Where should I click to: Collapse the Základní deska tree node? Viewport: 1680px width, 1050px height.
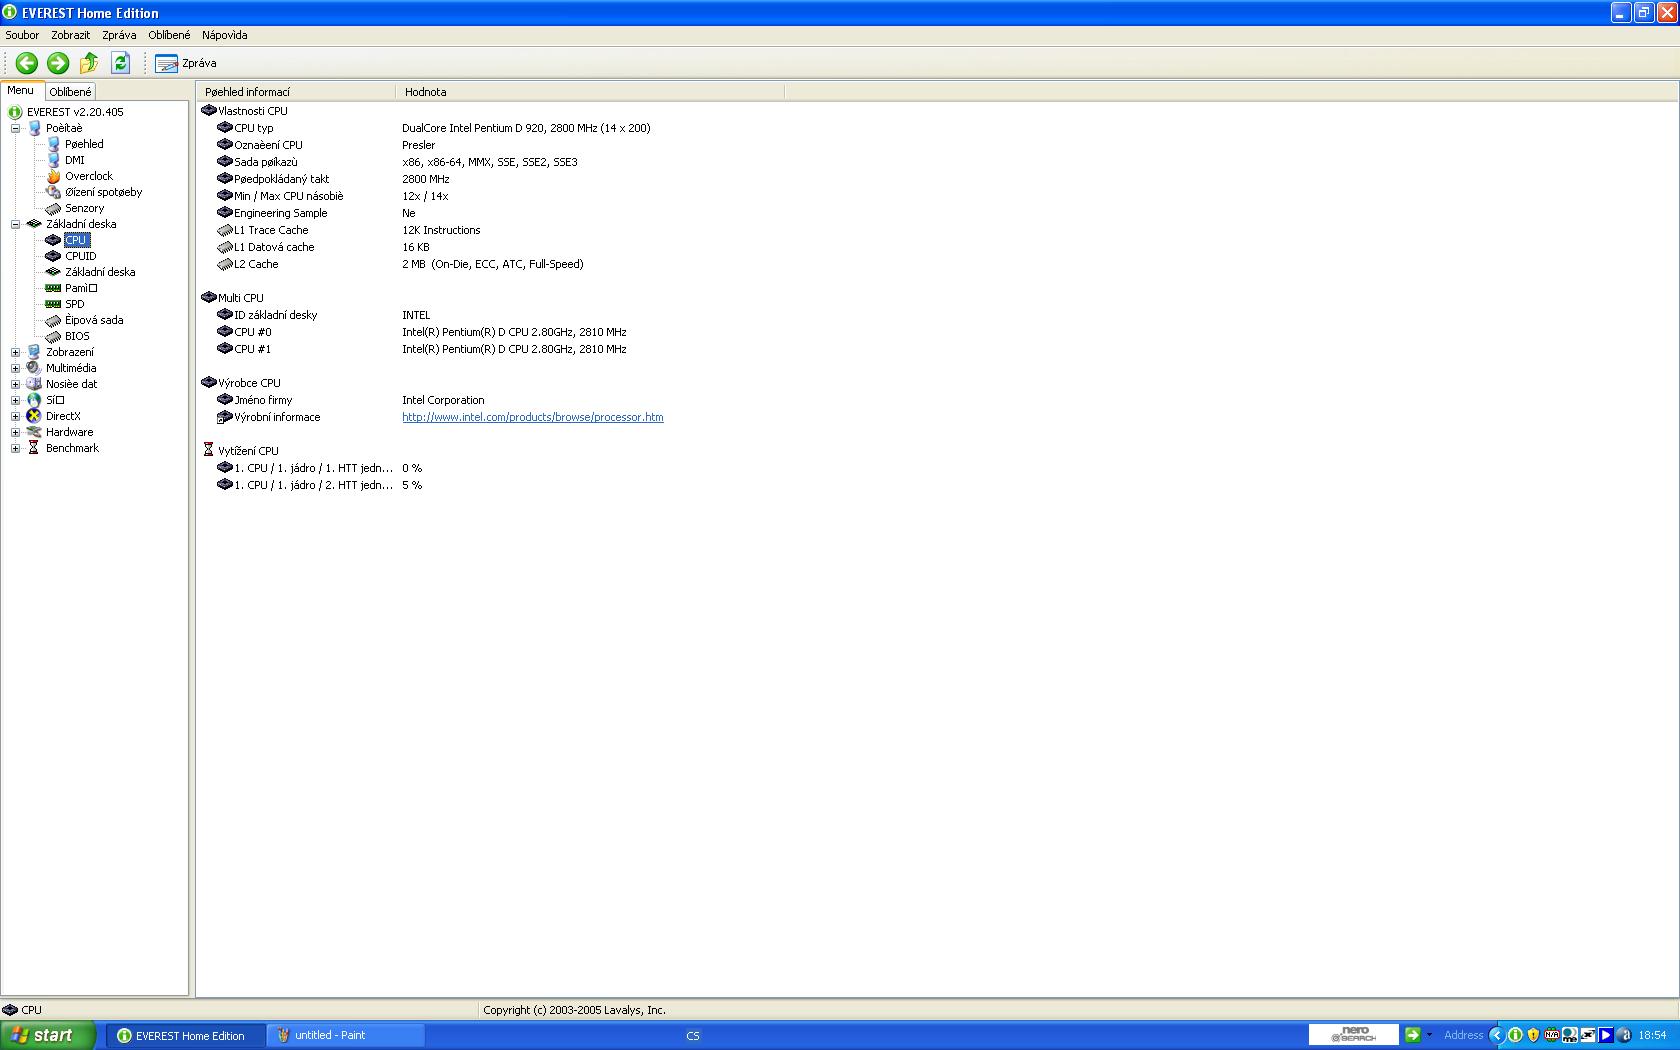[x=15, y=224]
